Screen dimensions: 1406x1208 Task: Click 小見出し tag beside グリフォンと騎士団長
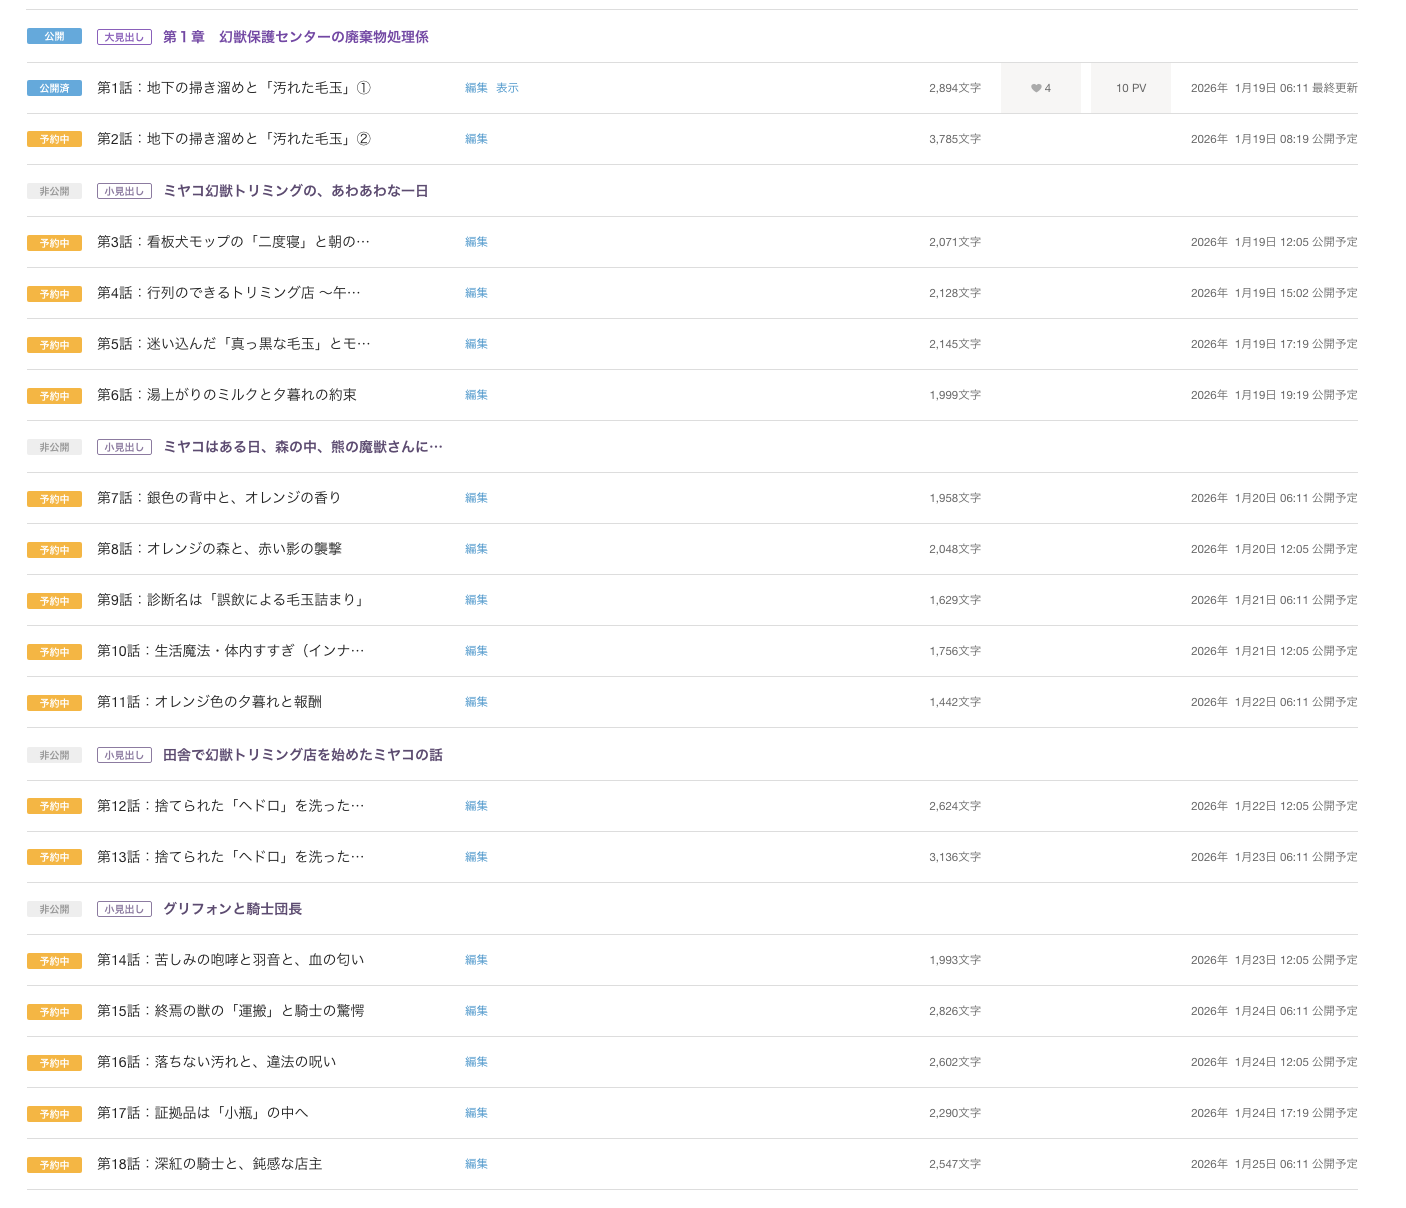[x=124, y=909]
